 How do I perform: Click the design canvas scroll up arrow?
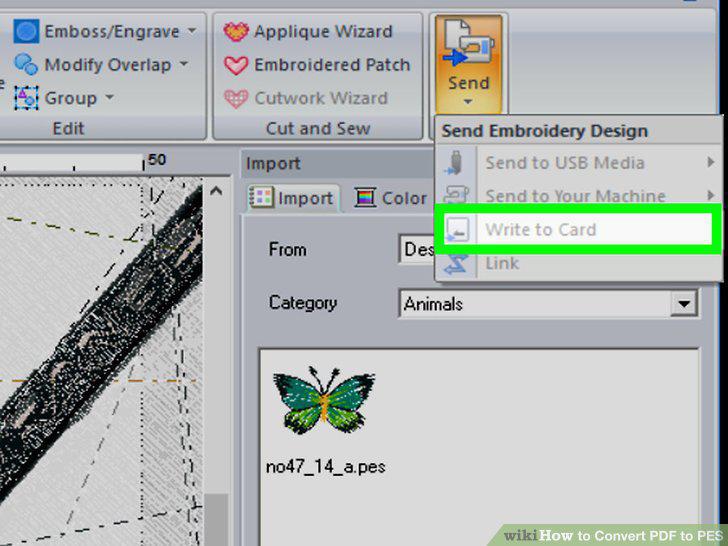pyautogui.click(x=215, y=191)
